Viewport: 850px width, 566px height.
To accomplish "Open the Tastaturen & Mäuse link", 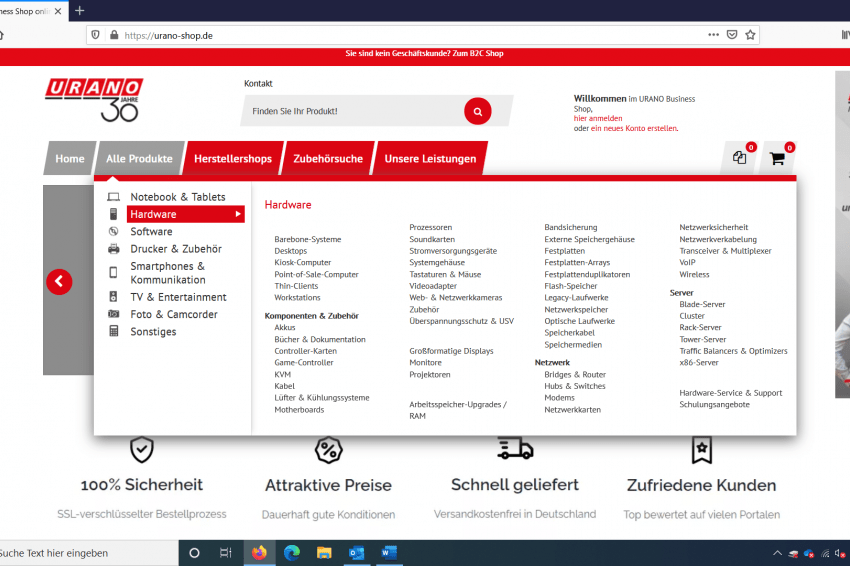I will point(445,274).
